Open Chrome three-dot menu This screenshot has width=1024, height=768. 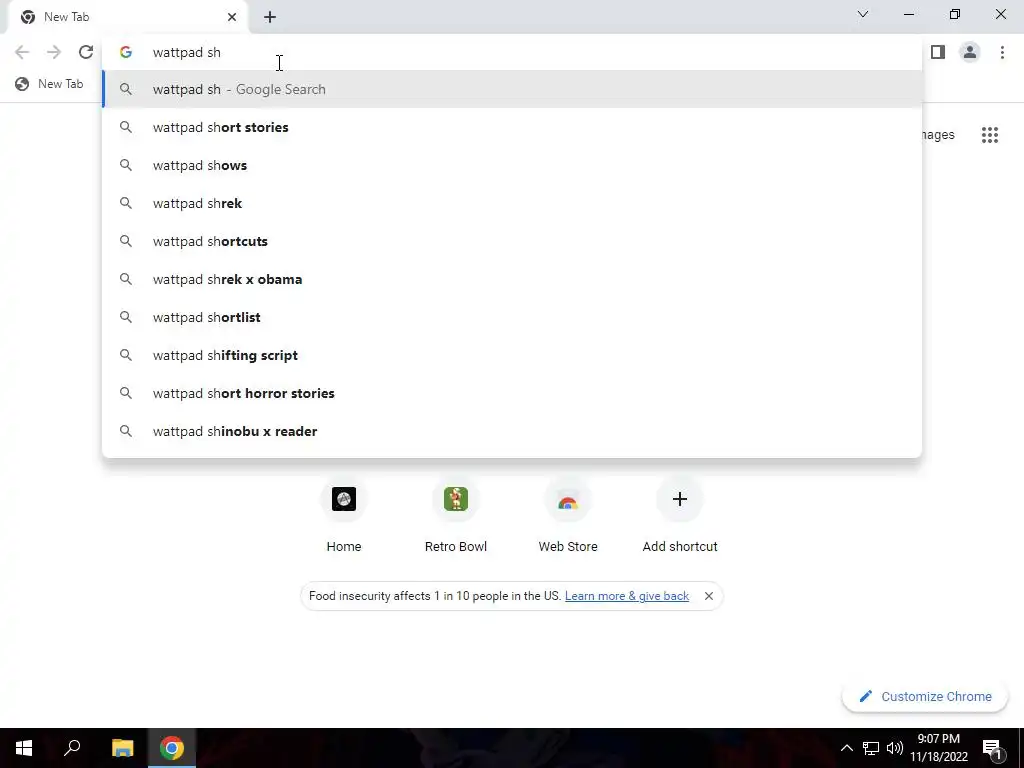[1002, 52]
